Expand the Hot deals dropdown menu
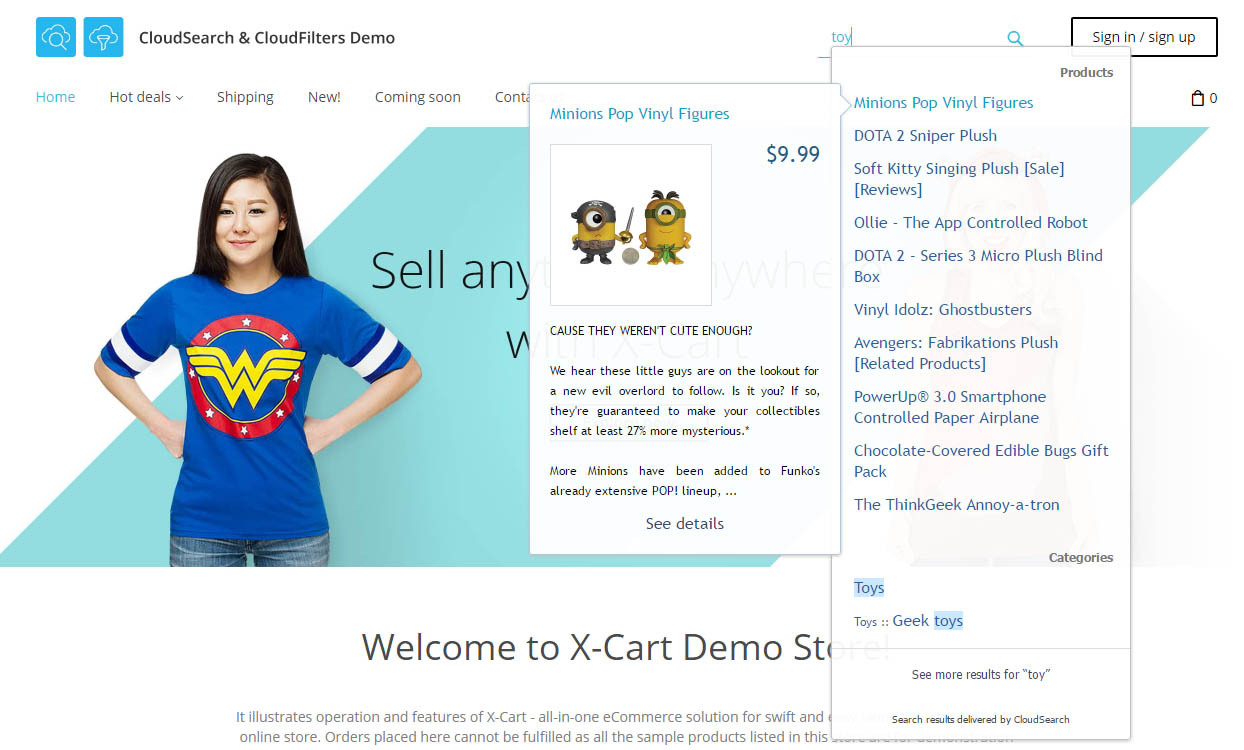 tap(145, 97)
